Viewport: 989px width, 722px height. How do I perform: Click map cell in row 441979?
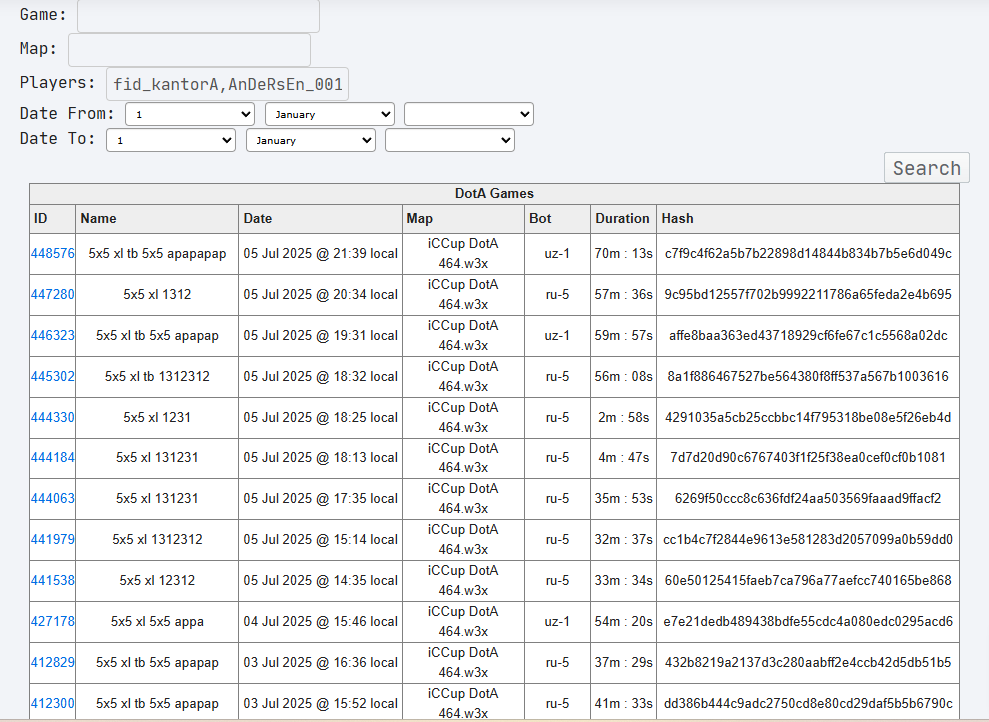(463, 539)
